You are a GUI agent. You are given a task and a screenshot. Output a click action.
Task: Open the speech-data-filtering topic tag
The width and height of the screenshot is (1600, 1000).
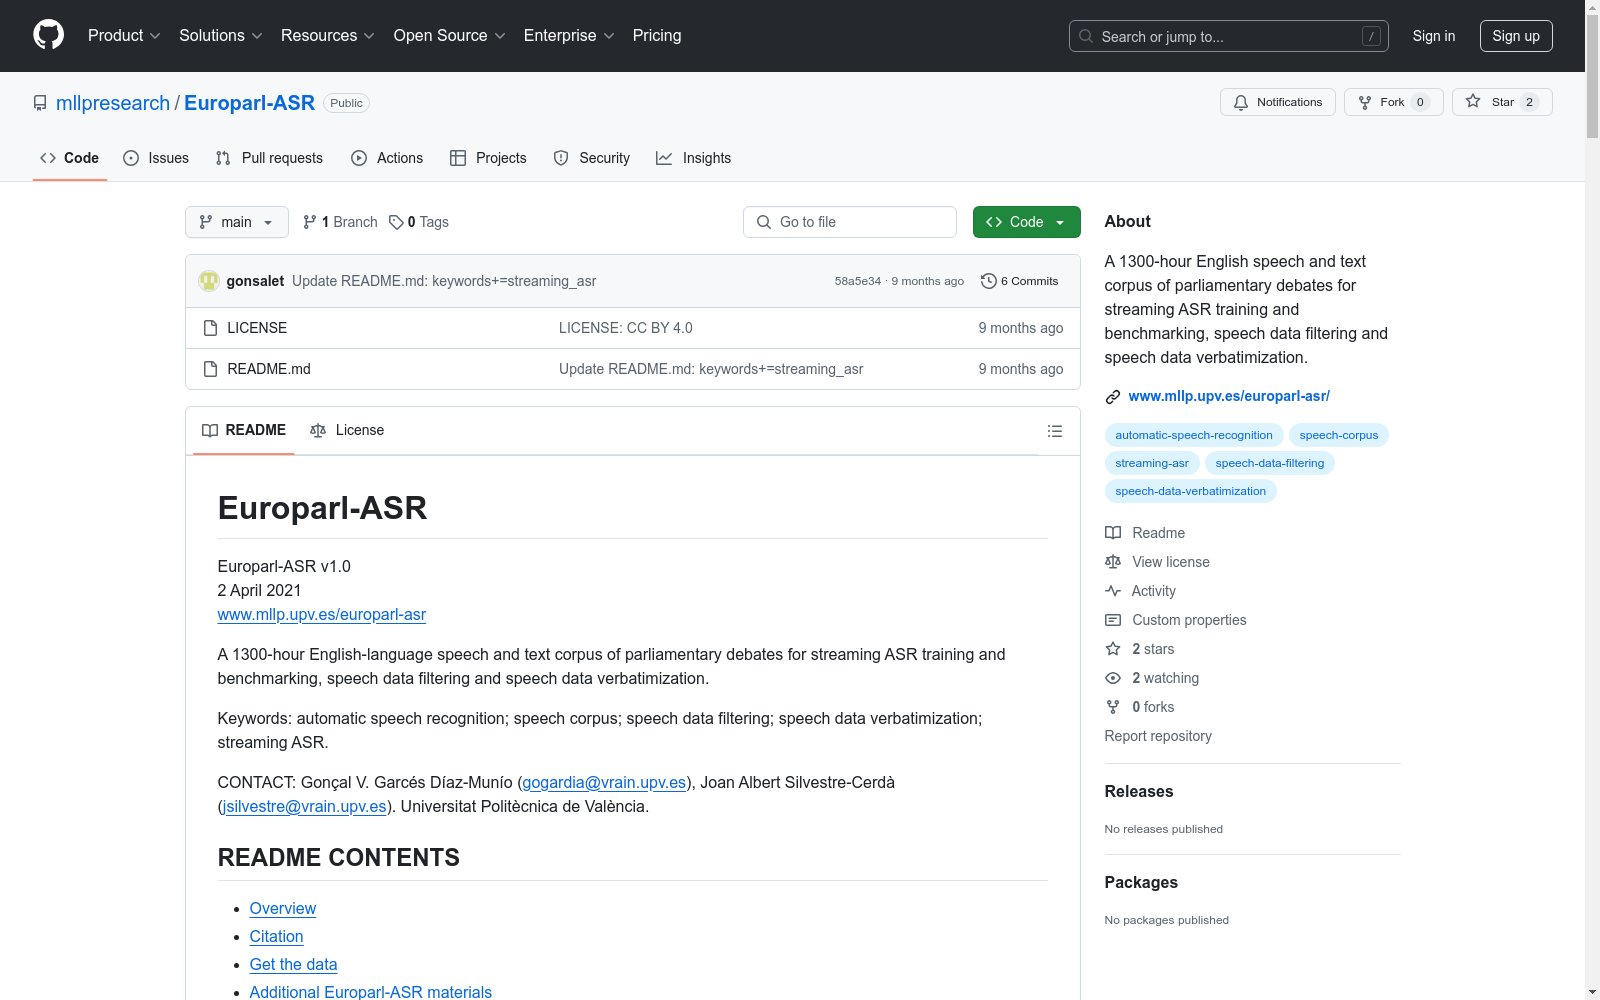coord(1270,463)
